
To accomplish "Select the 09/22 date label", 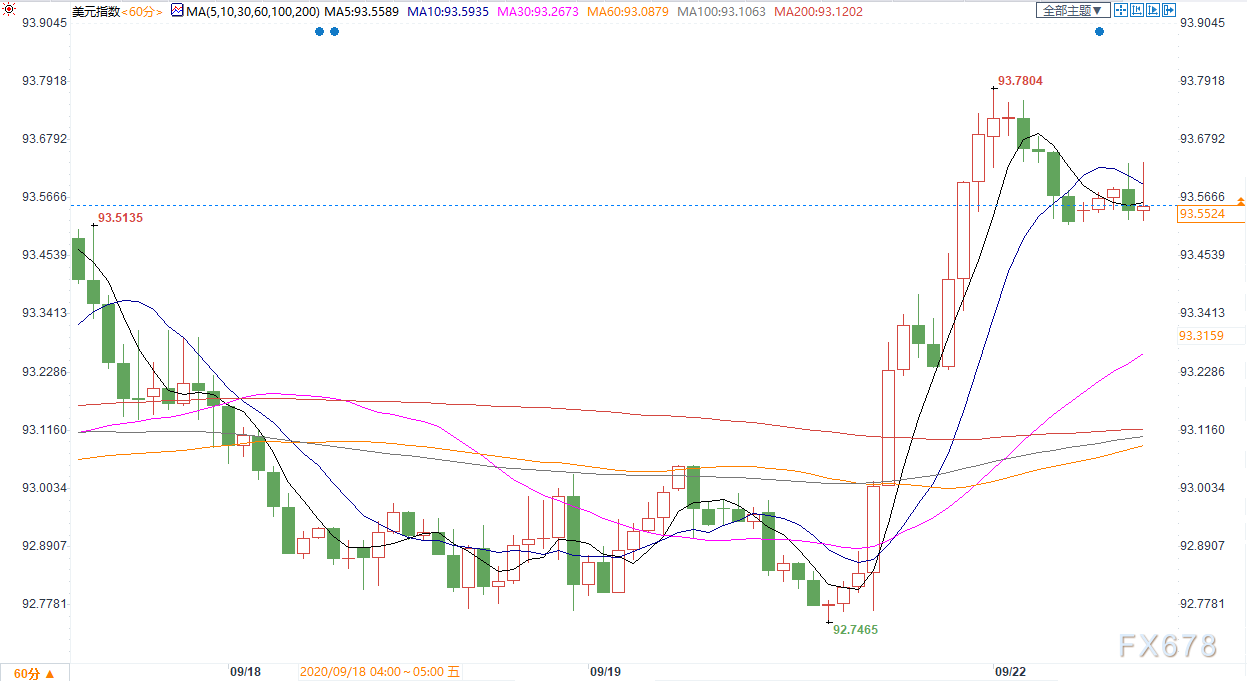I will 1010,672.
